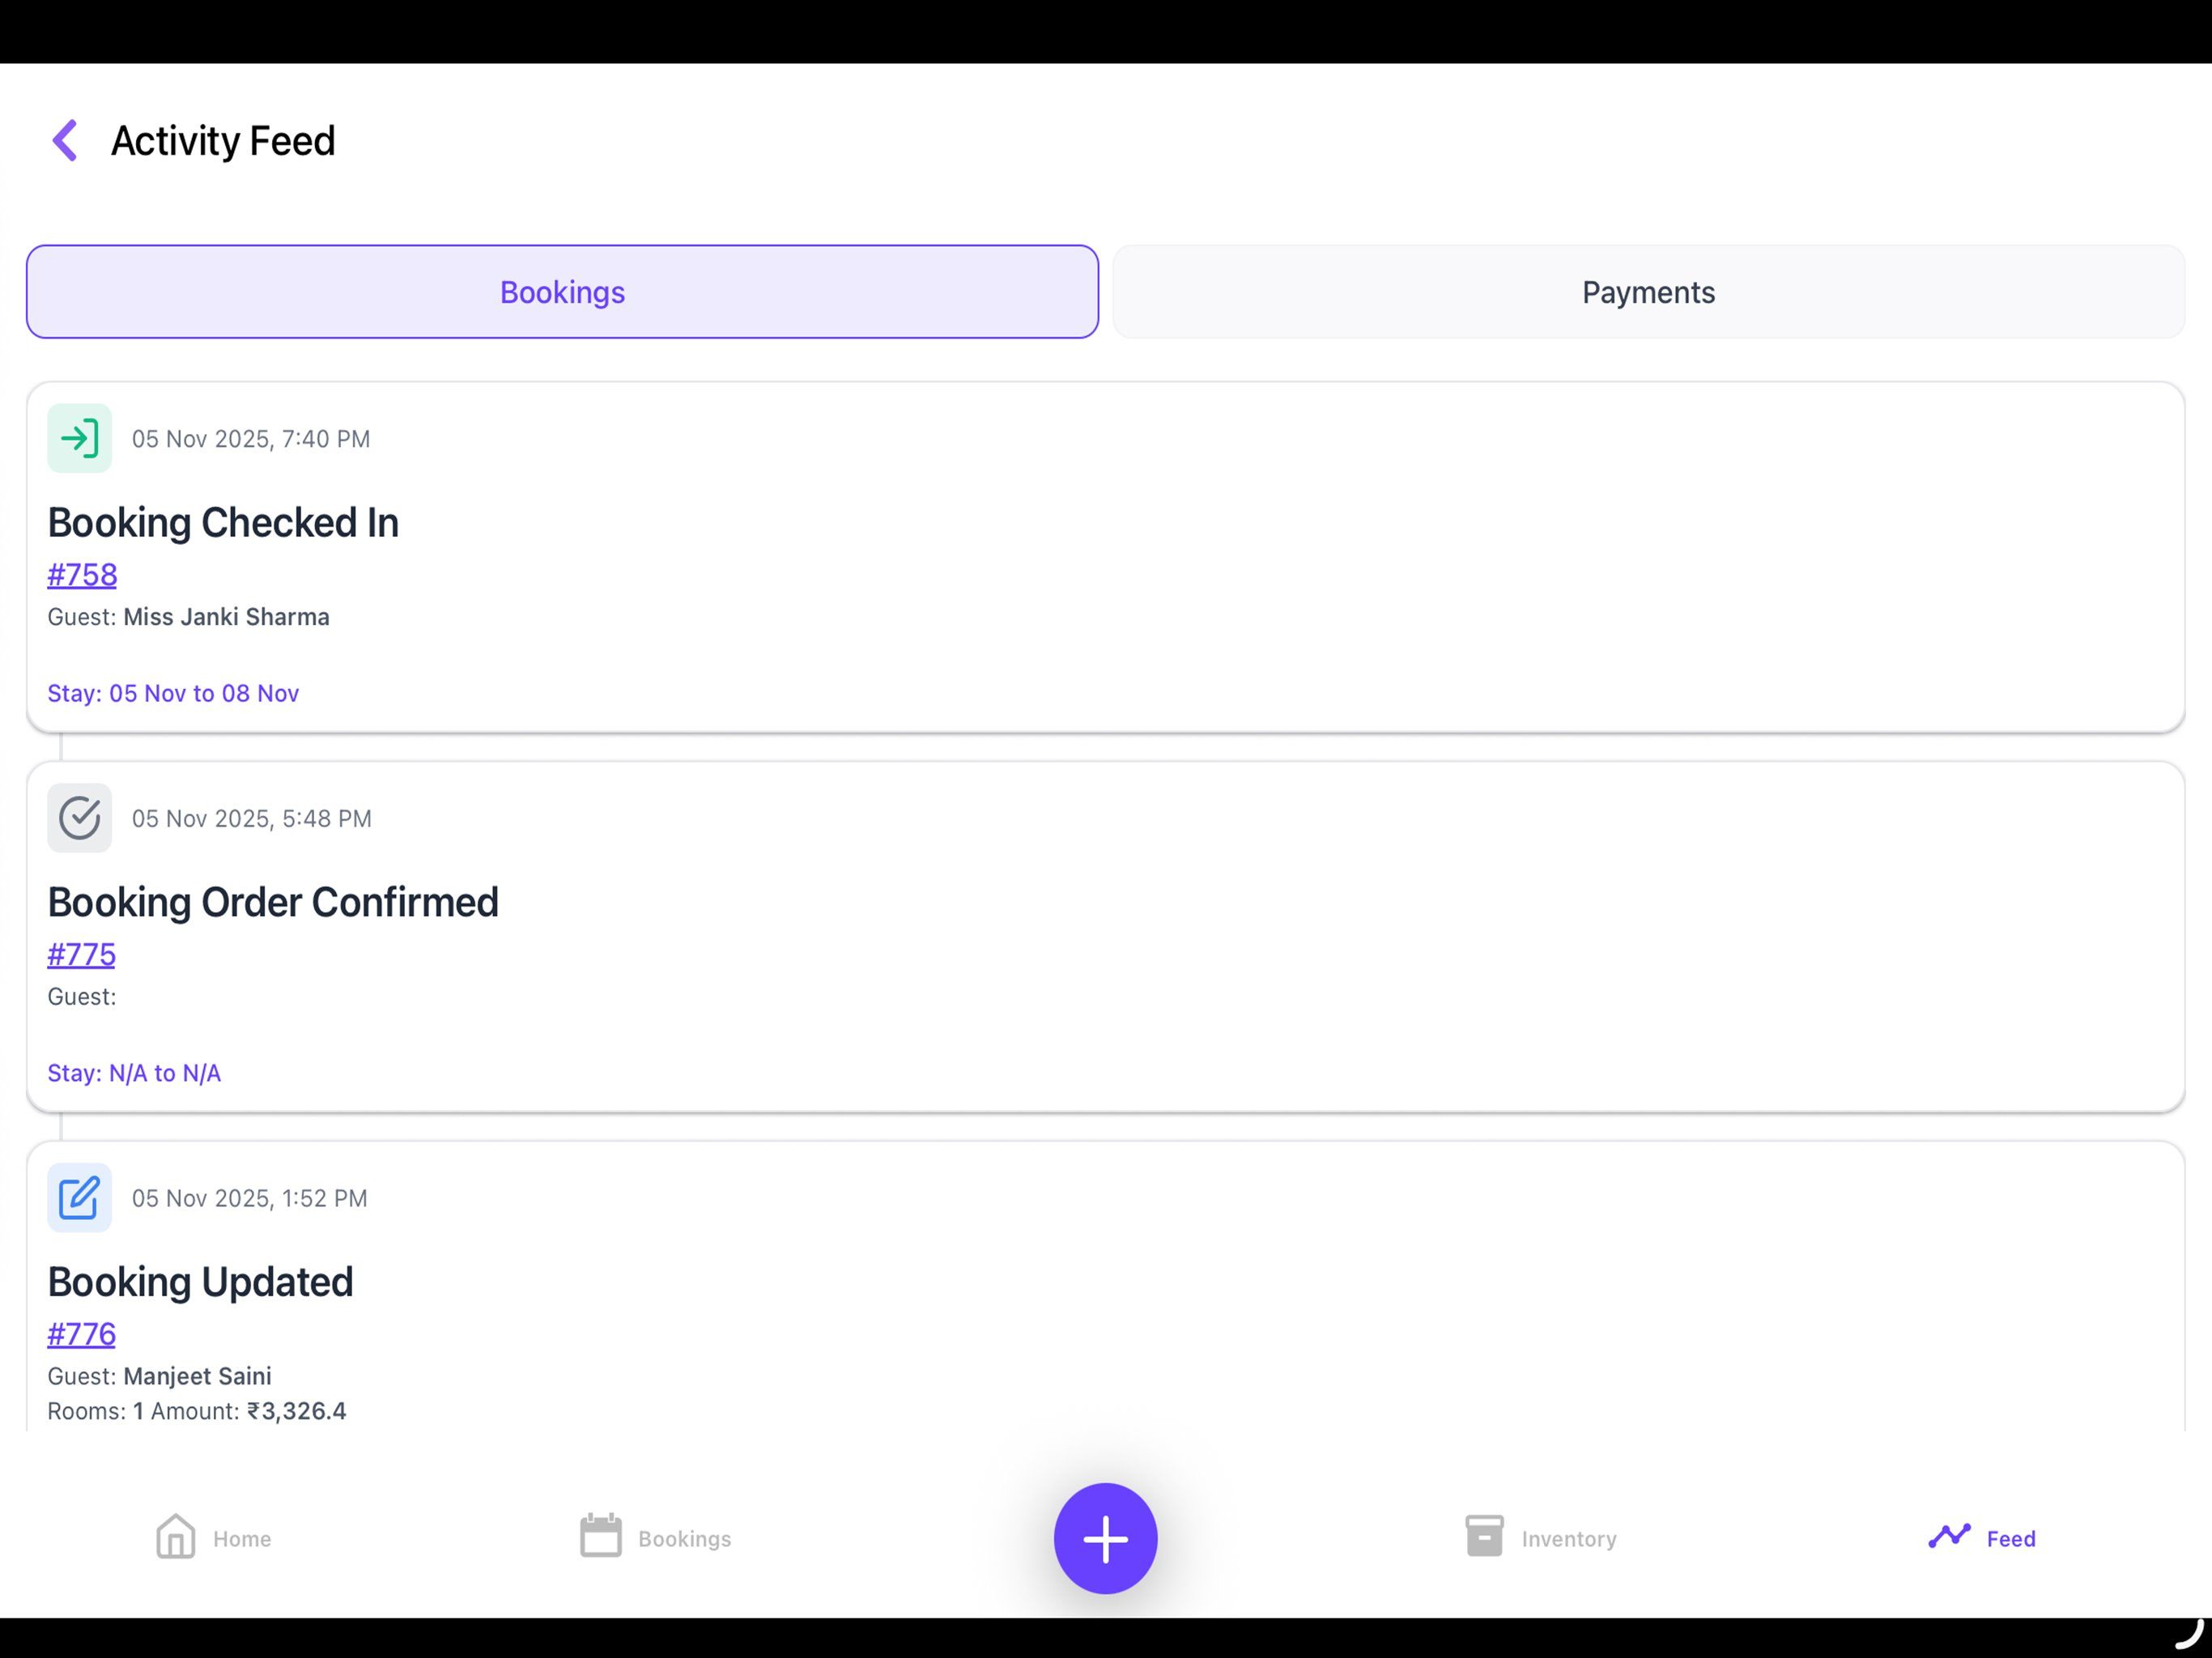This screenshot has height=1658, width=2212.
Task: Tap the Bookings calendar icon in bottom bar
Action: pos(601,1536)
